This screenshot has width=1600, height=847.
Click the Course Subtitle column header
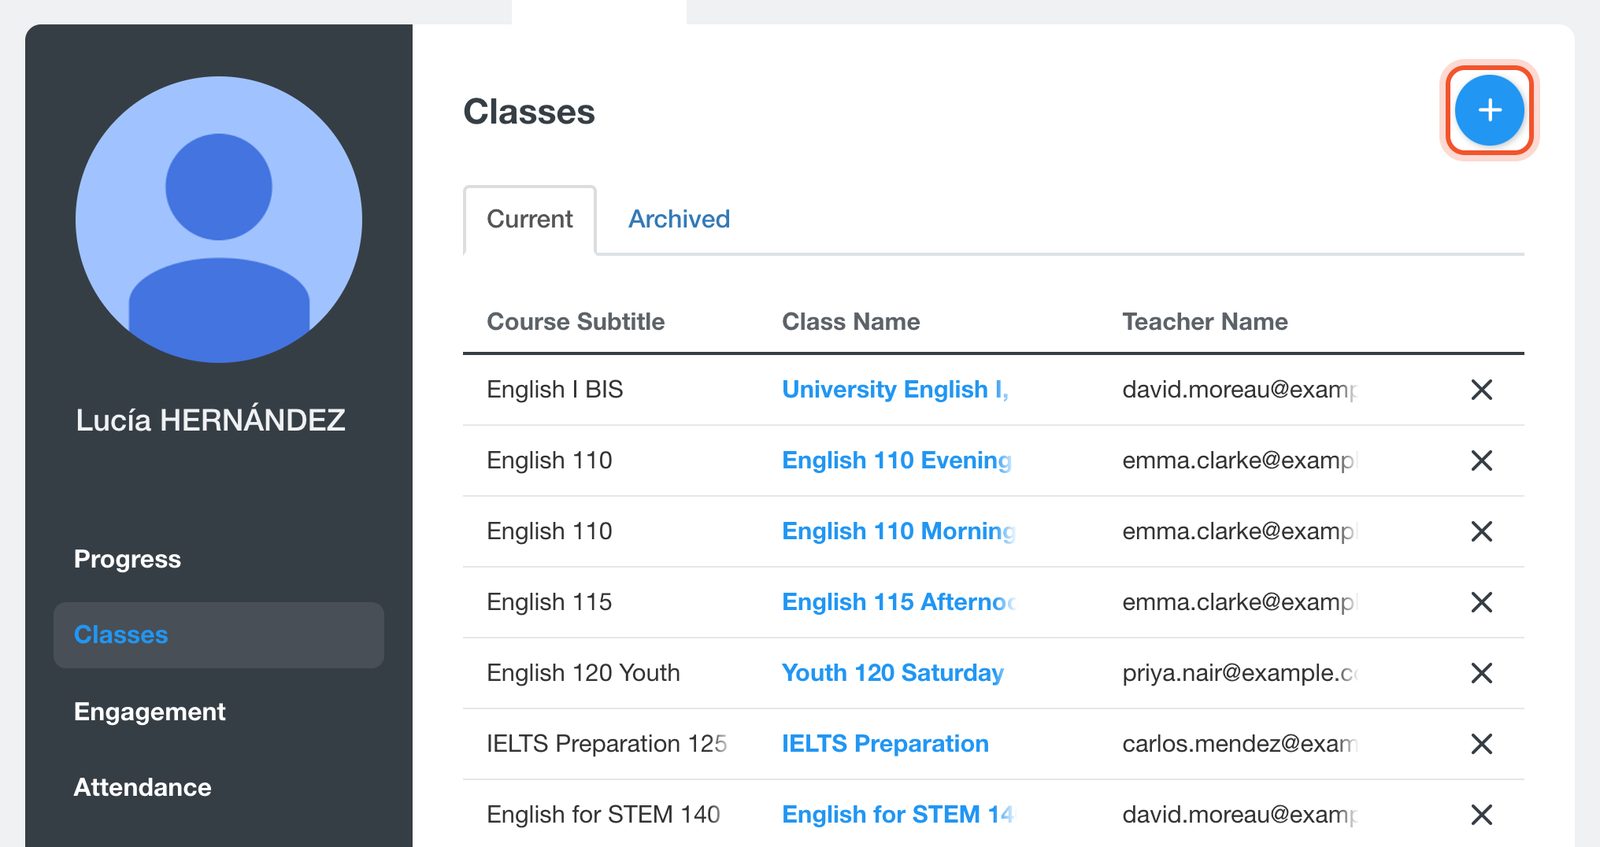point(576,322)
